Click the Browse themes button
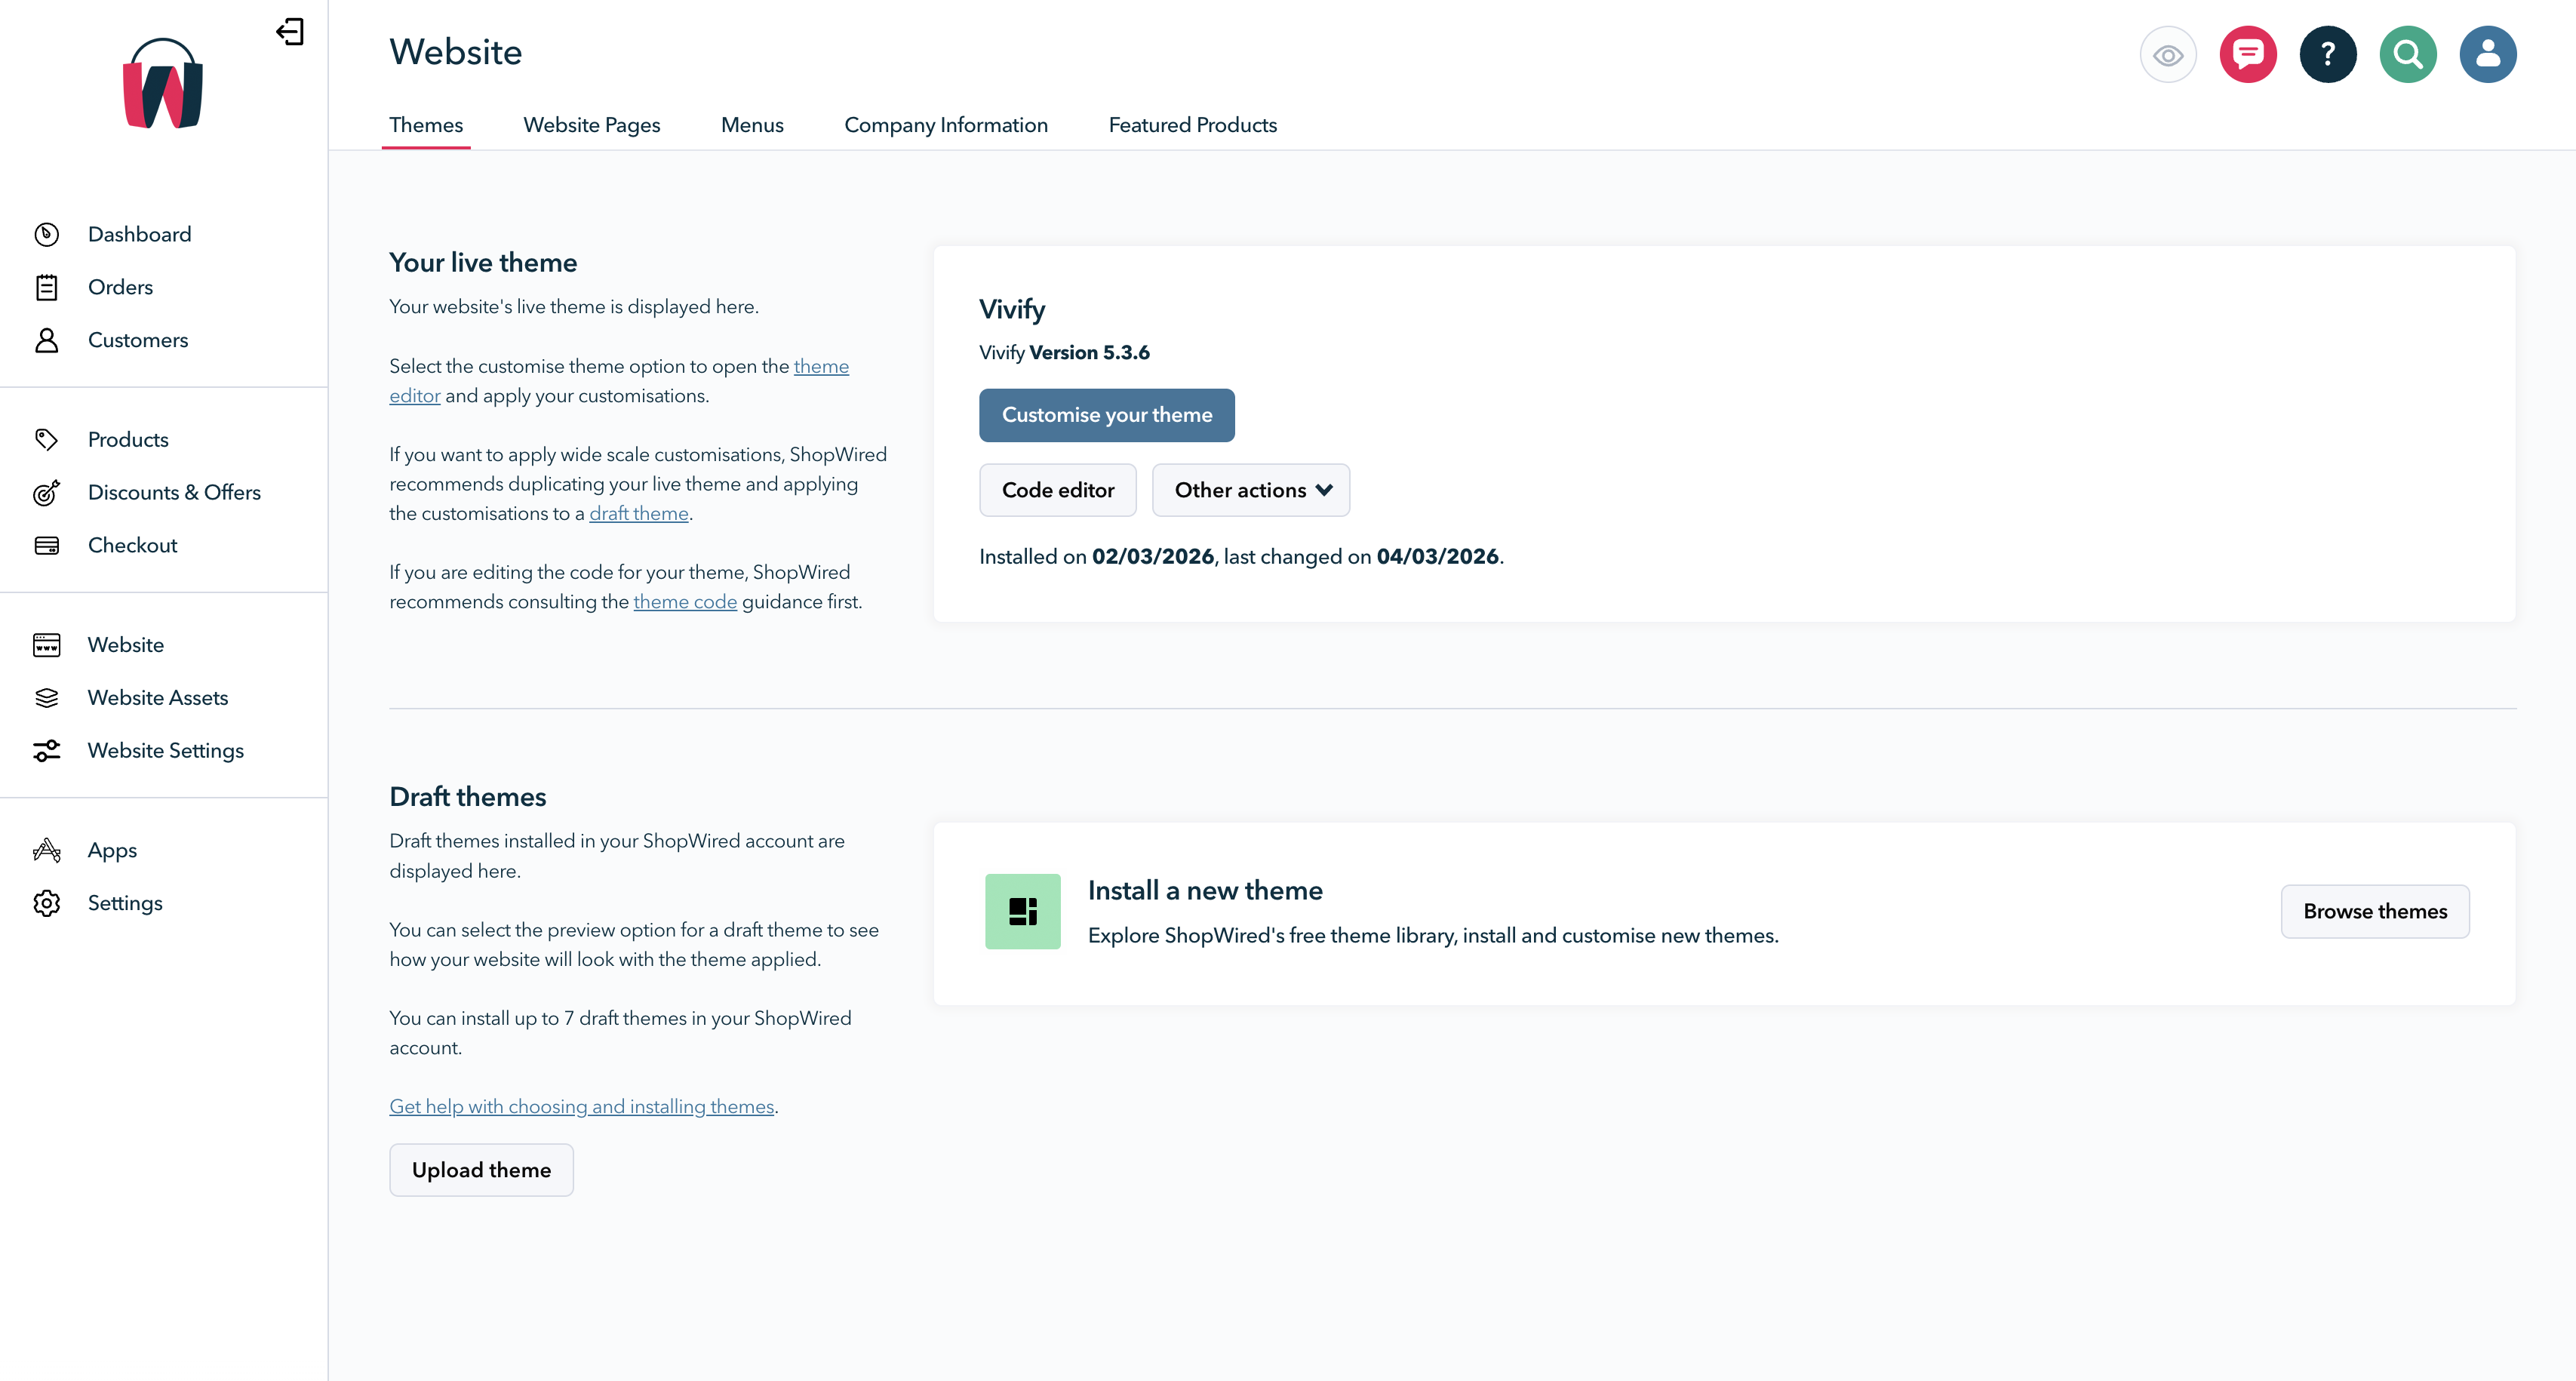This screenshot has width=2576, height=1381. pyautogui.click(x=2375, y=911)
